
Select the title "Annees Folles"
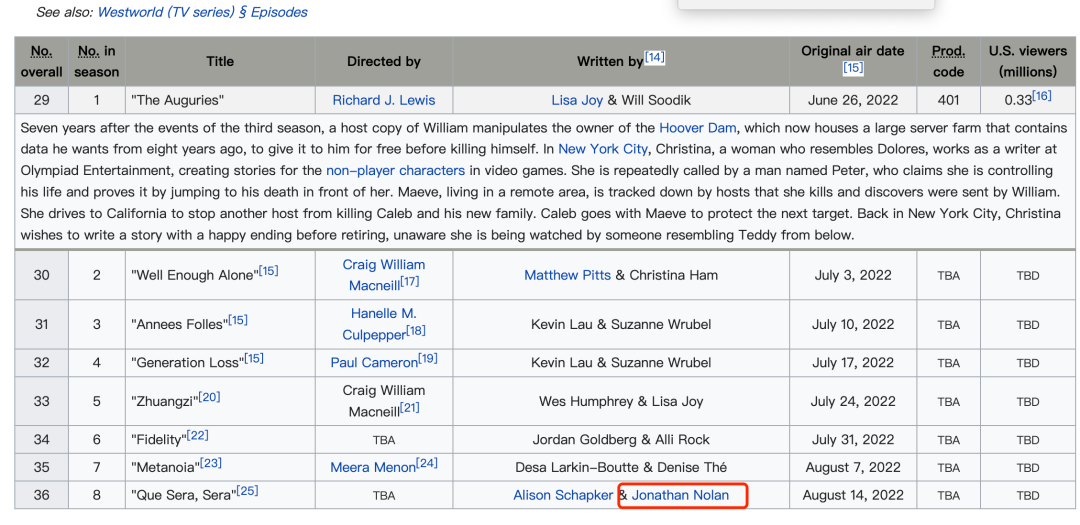click(x=179, y=325)
